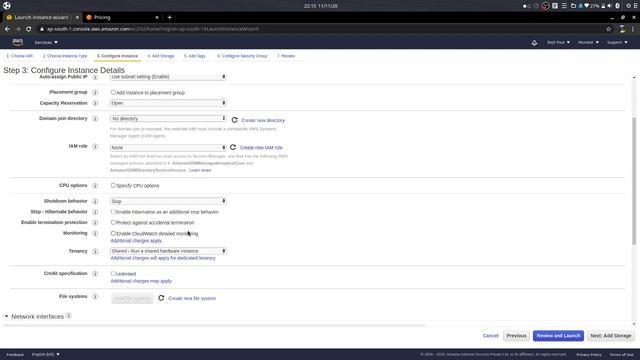The image size is (640, 360).
Task: Collapse the Network interfaces section
Action: tap(6, 316)
